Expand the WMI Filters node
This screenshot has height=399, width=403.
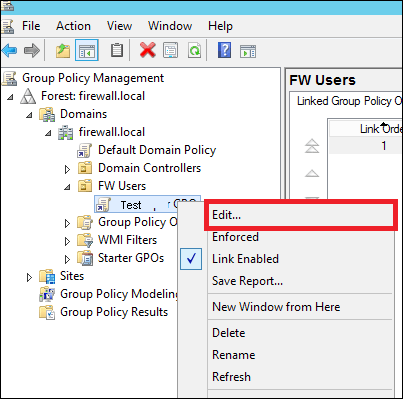[x=67, y=241]
